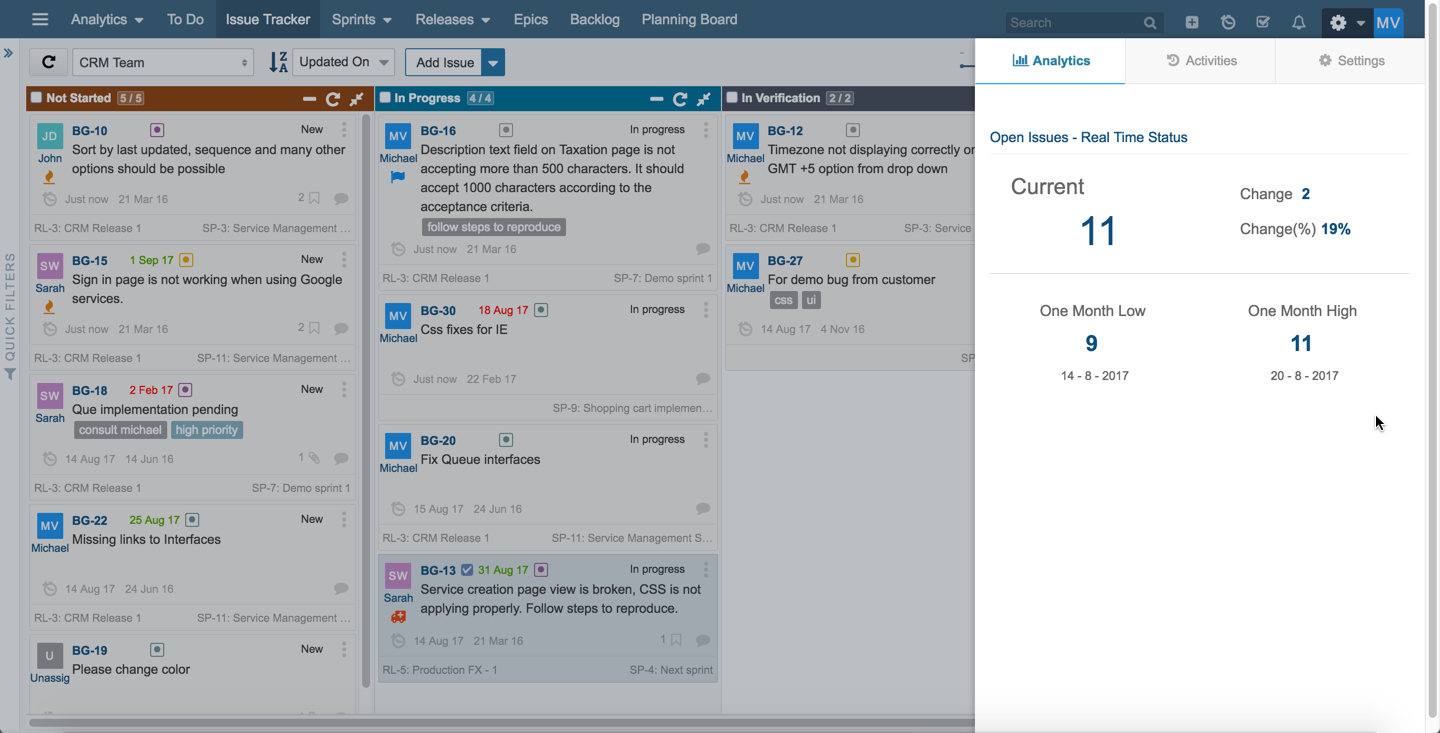Select the In Verification column checkbox
The image size is (1440, 733).
pyautogui.click(x=732, y=98)
